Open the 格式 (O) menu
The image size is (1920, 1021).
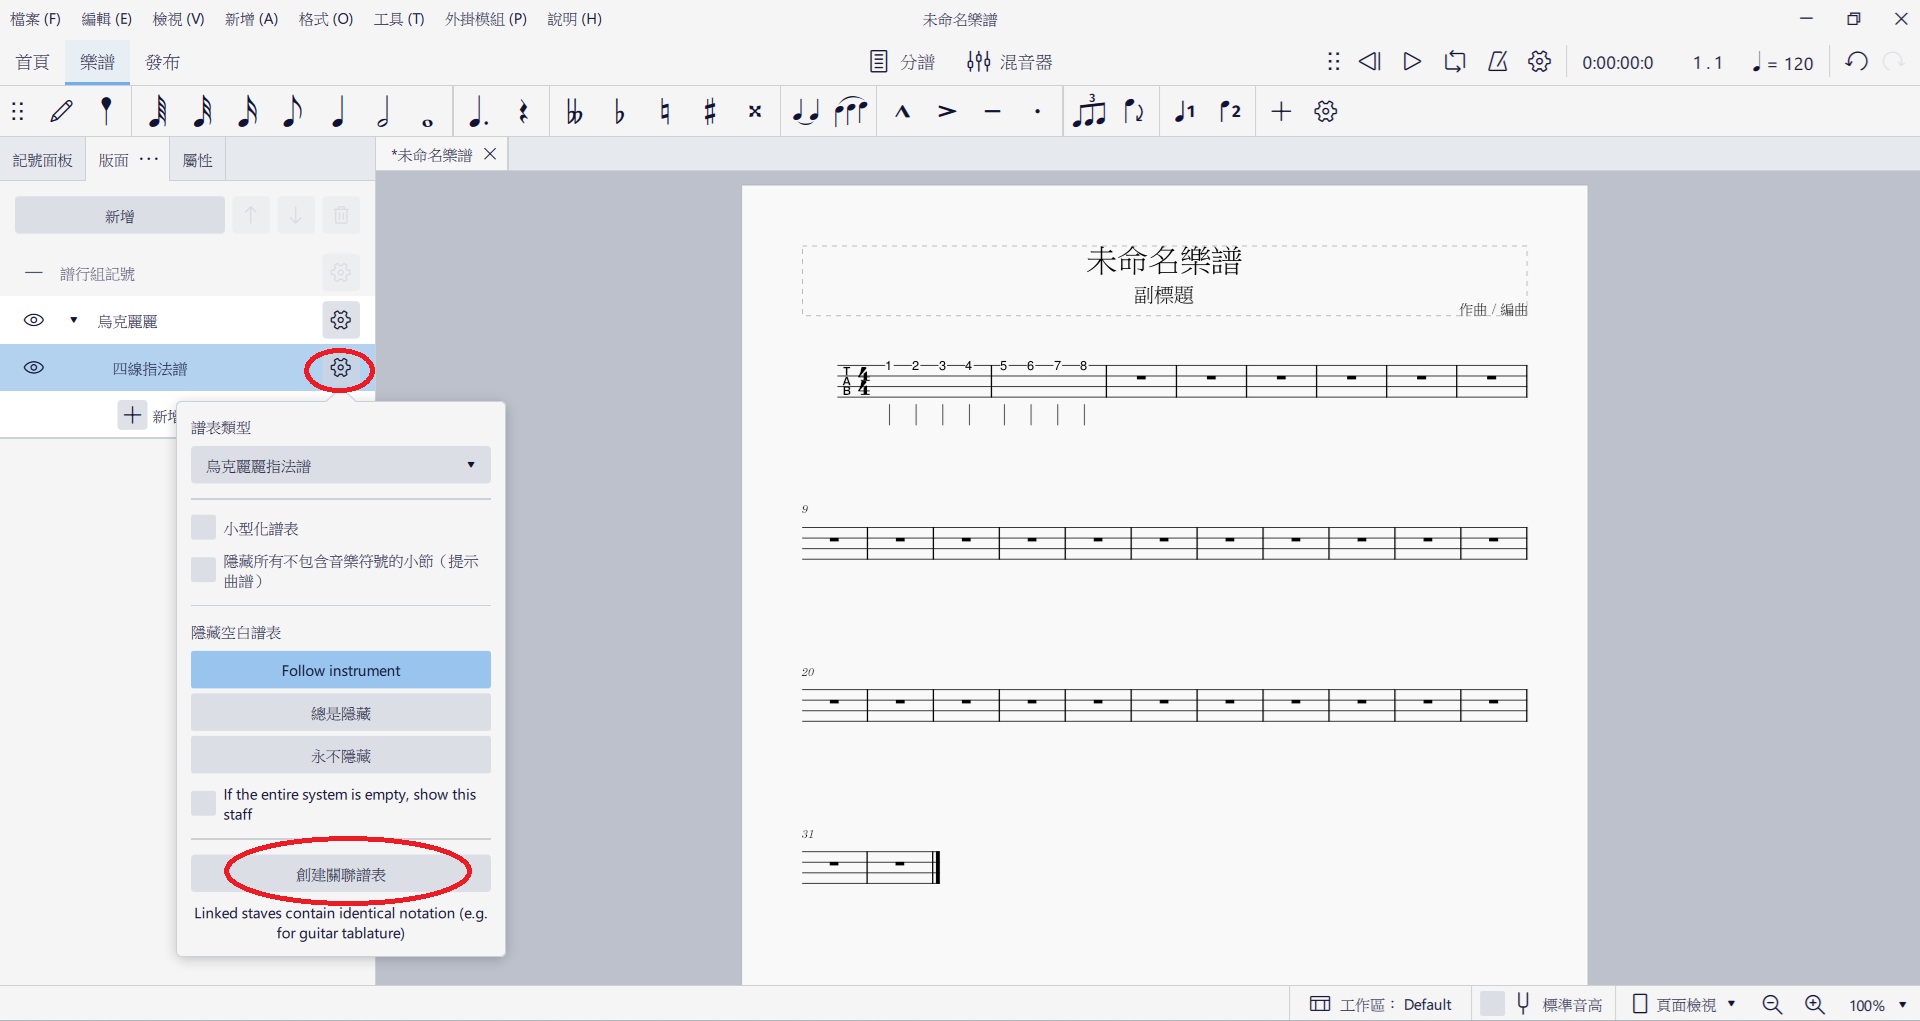click(325, 19)
